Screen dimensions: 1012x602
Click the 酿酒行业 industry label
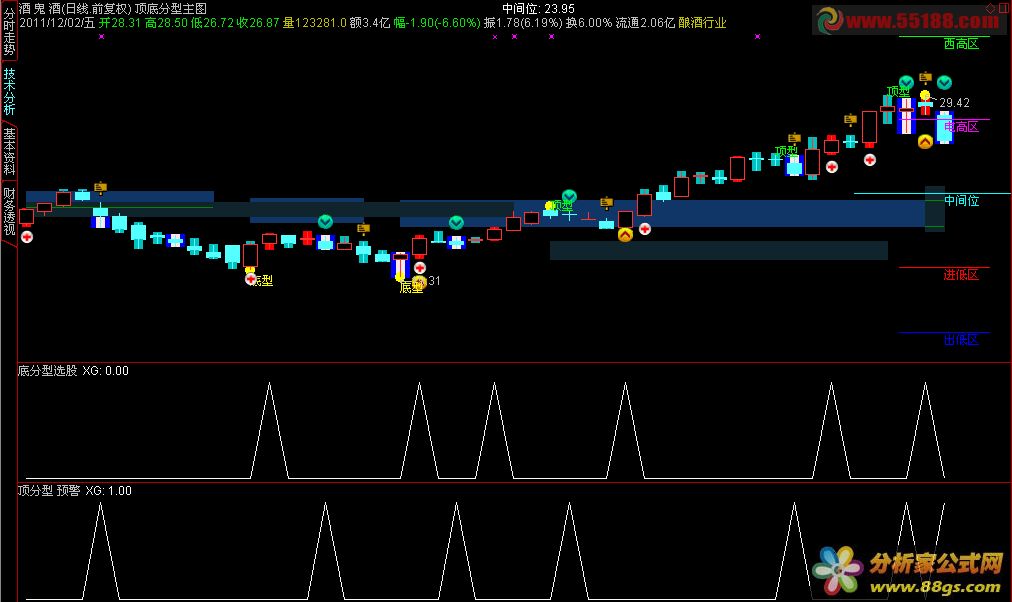click(x=702, y=23)
